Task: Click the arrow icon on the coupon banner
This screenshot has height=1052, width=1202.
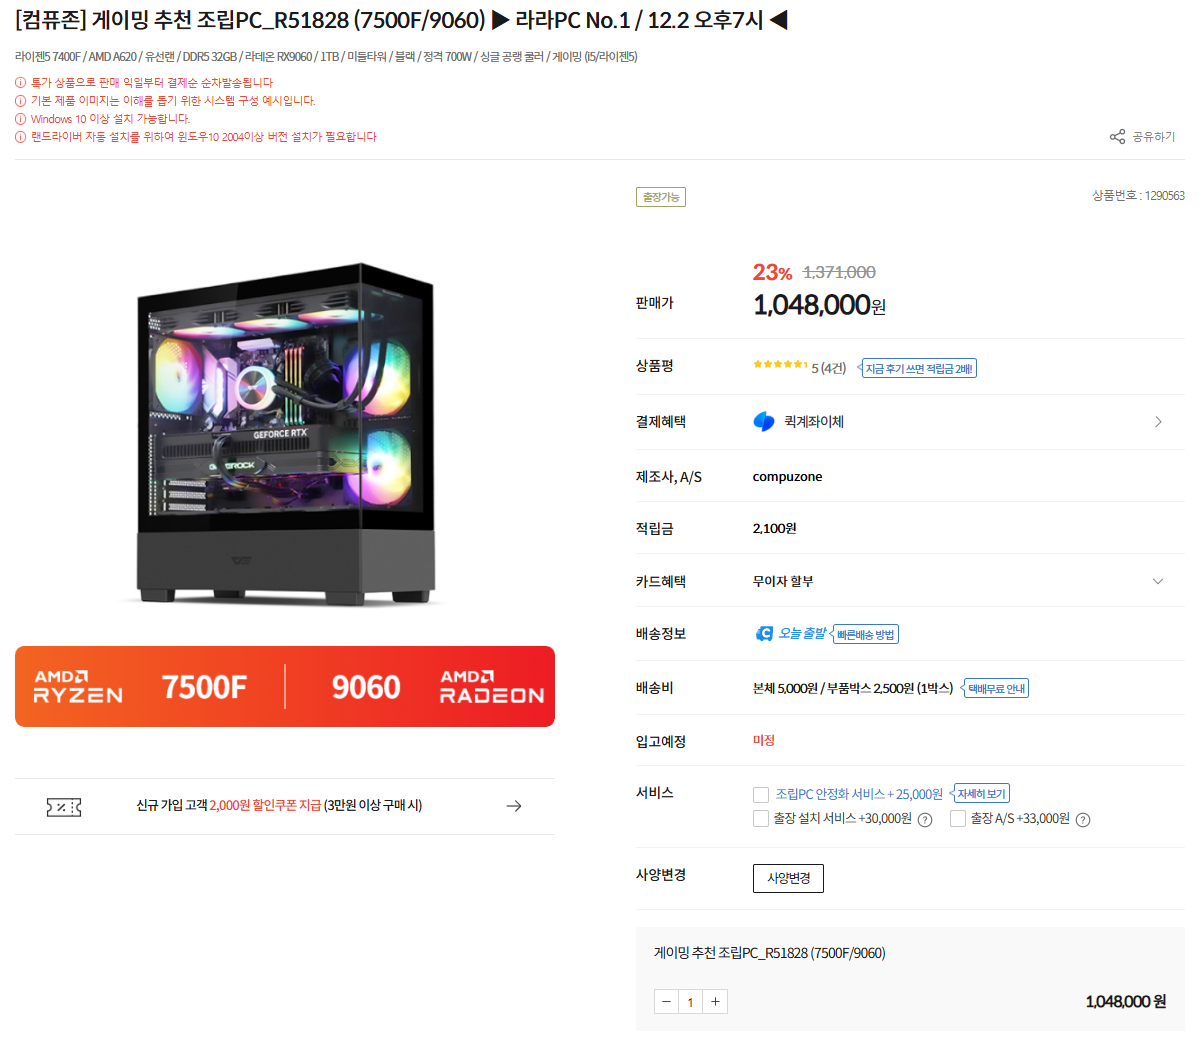Action: pos(514,806)
